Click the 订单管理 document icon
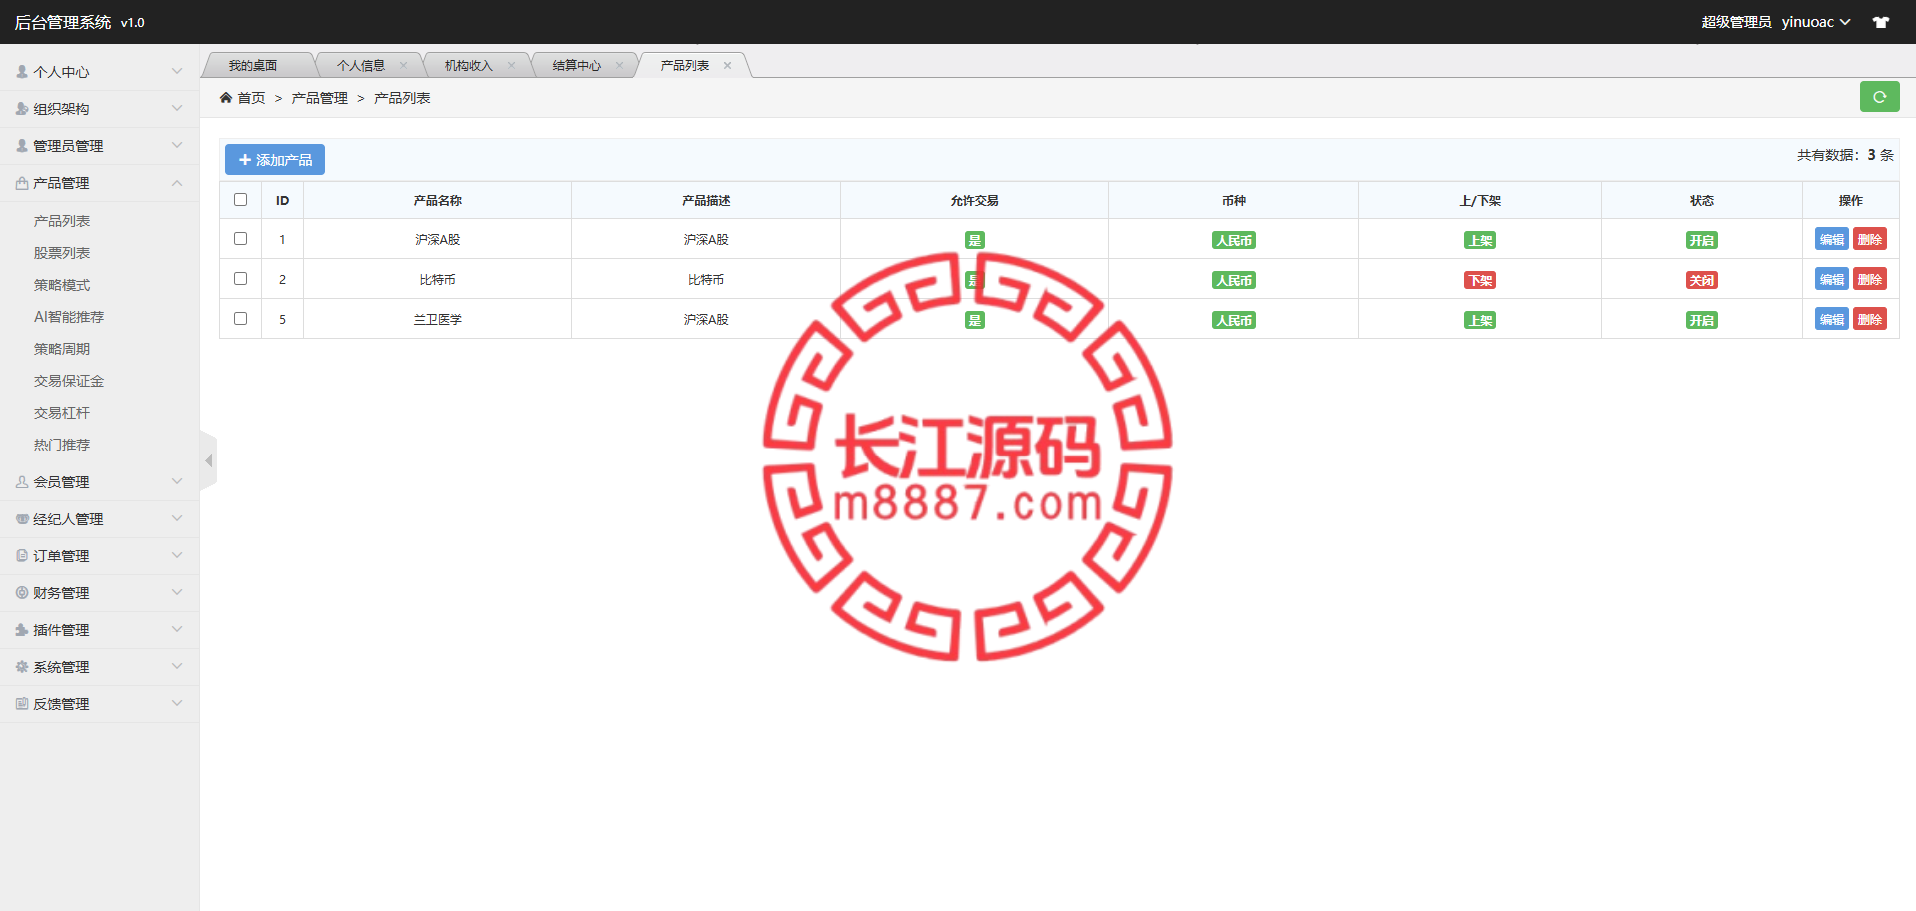This screenshot has height=911, width=1916. tap(22, 556)
